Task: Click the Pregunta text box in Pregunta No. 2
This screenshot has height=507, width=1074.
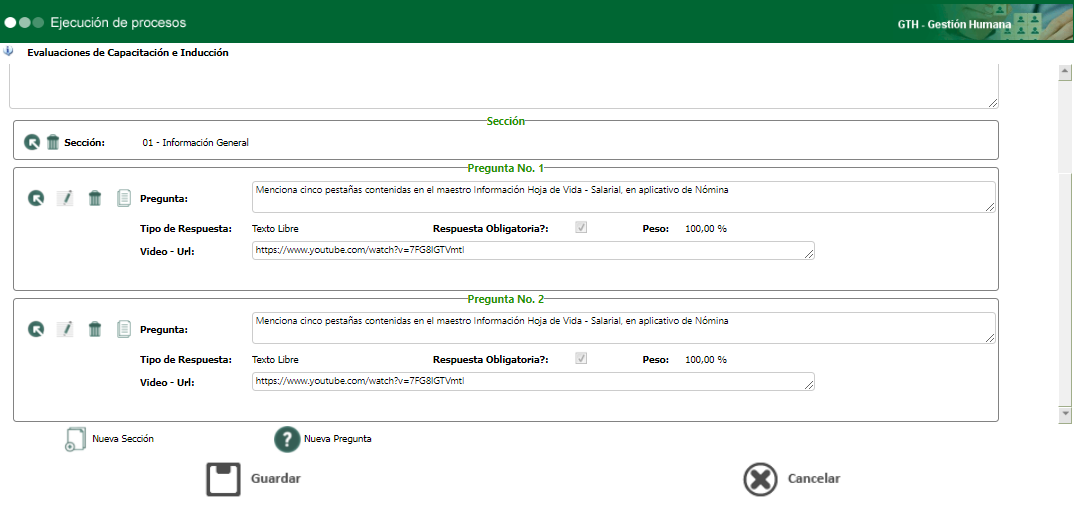Action: [x=624, y=328]
